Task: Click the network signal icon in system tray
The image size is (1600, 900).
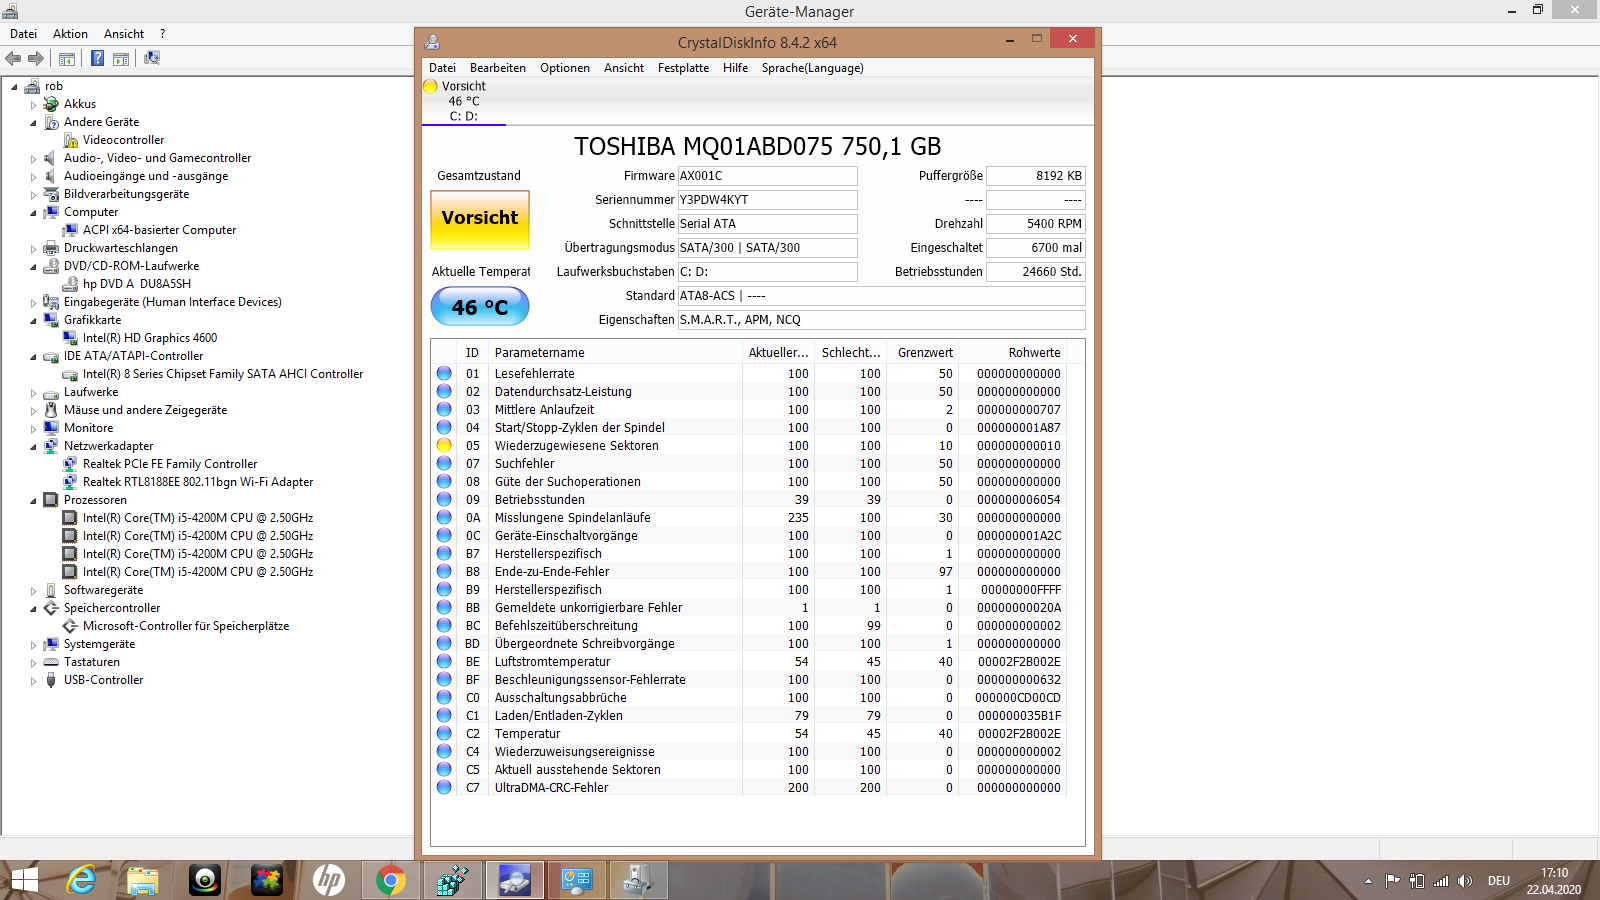Action: click(1441, 881)
